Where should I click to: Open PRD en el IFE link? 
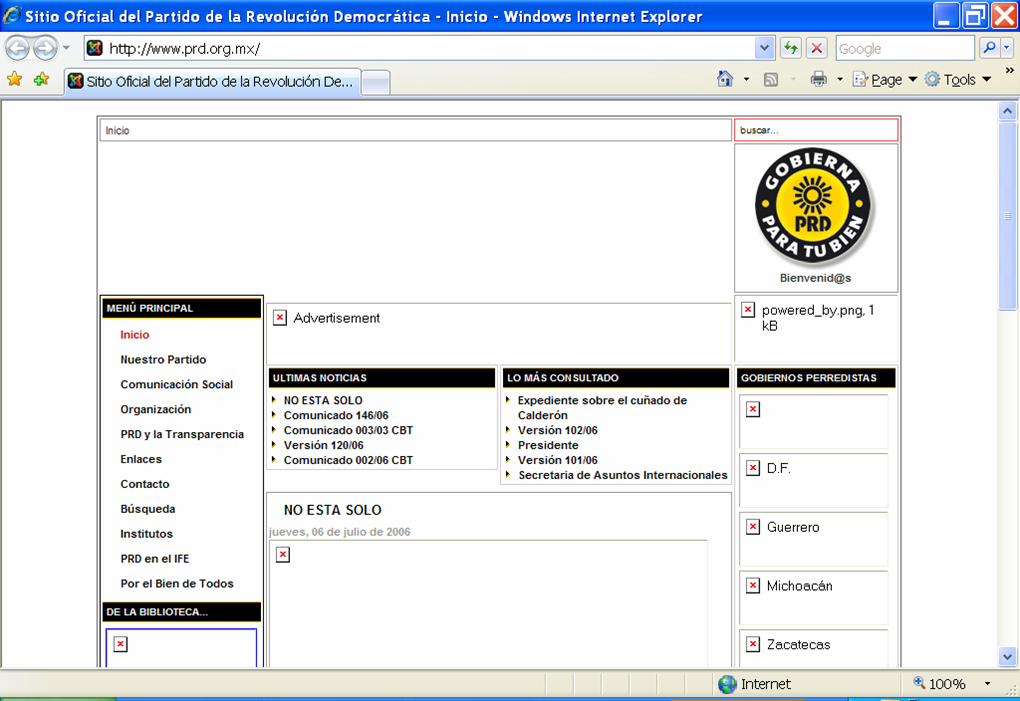(x=155, y=559)
